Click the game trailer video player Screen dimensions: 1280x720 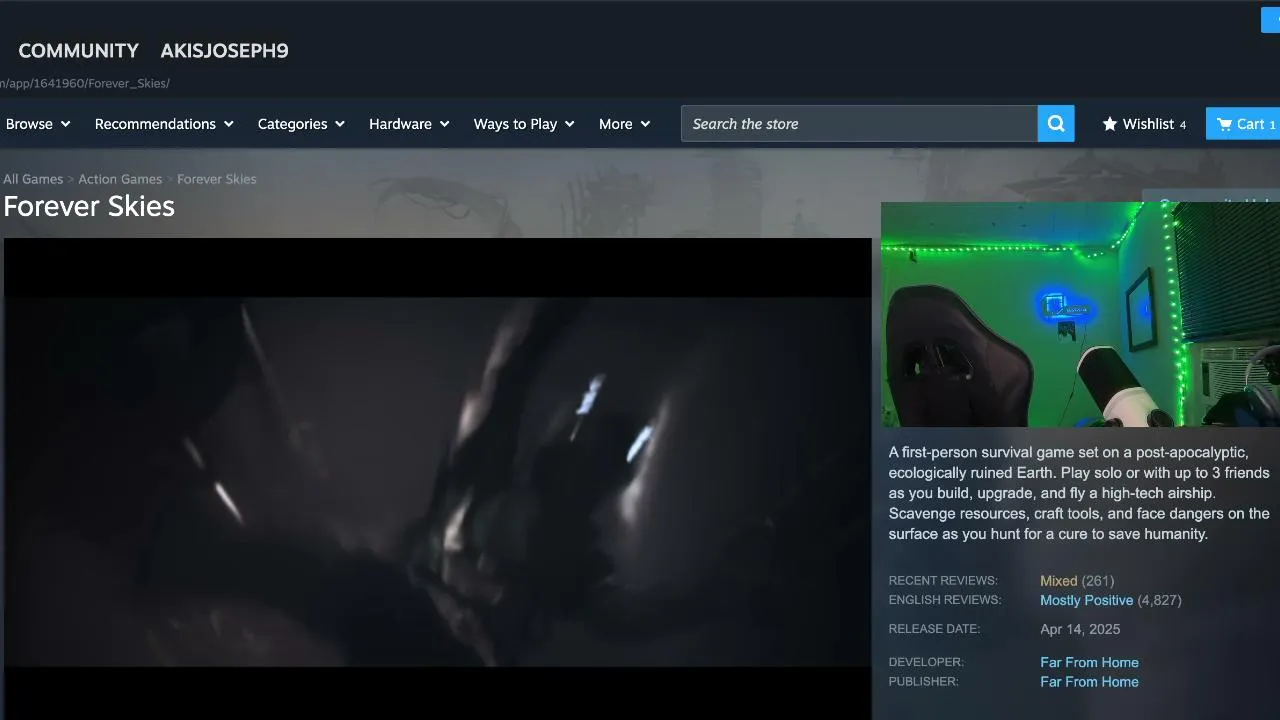tap(438, 479)
